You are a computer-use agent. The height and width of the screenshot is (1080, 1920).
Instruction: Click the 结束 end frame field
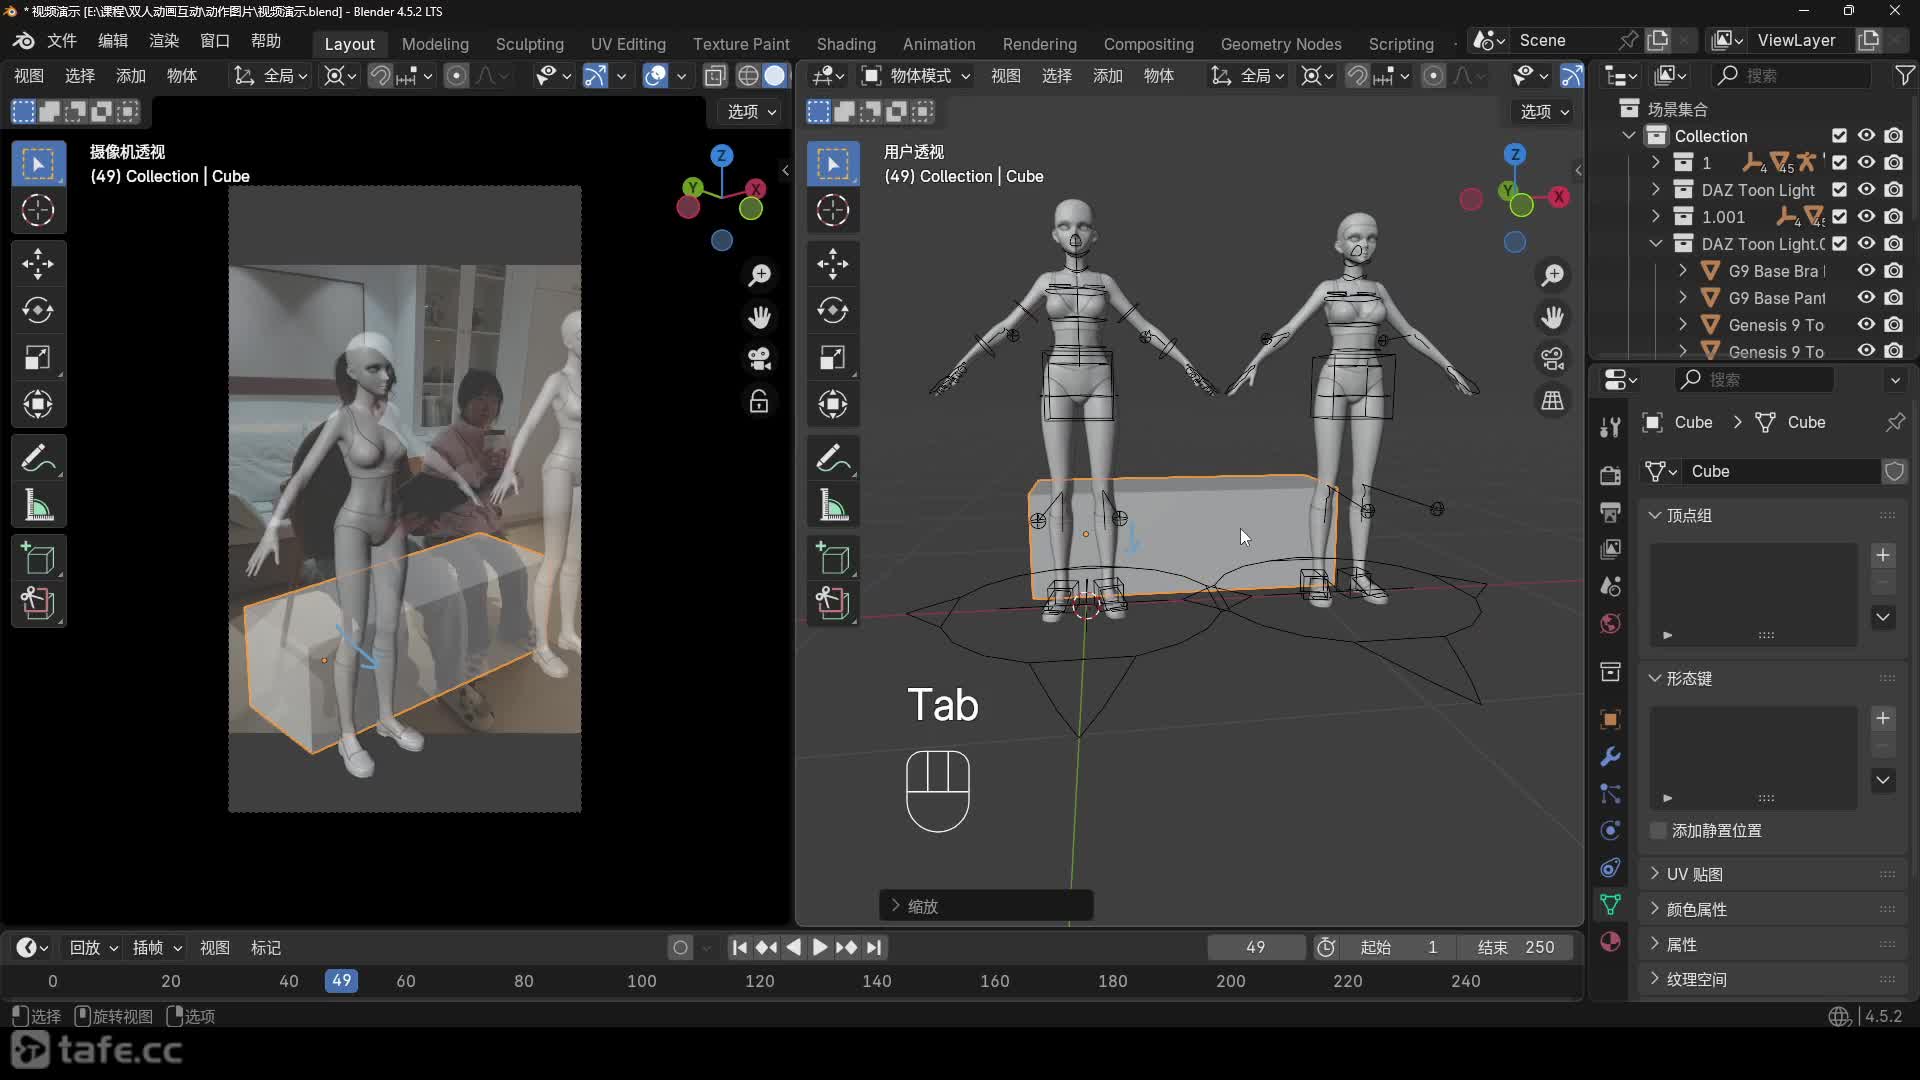tap(1515, 947)
